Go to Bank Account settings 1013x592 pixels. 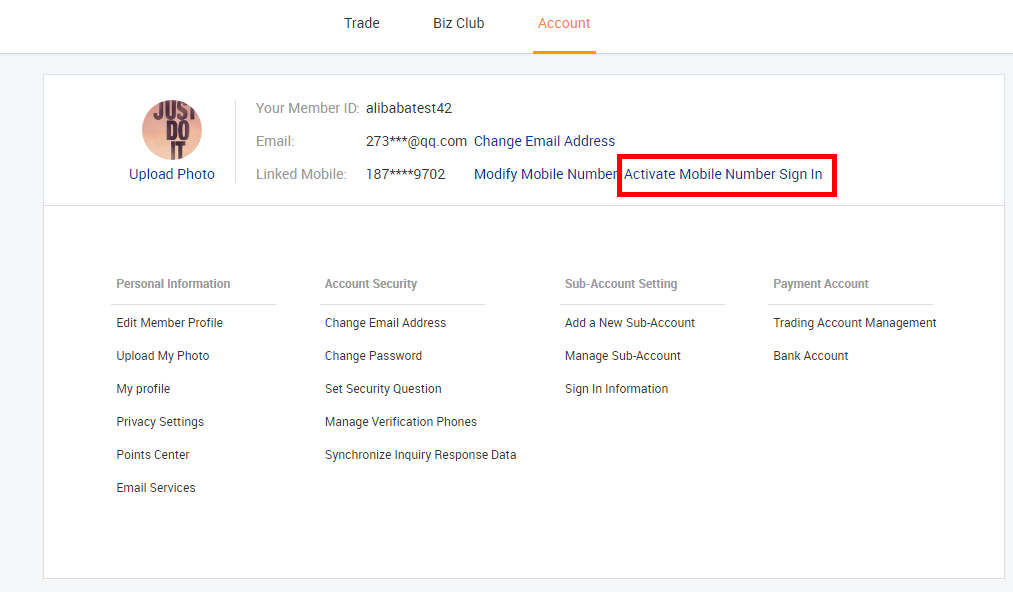tap(811, 355)
